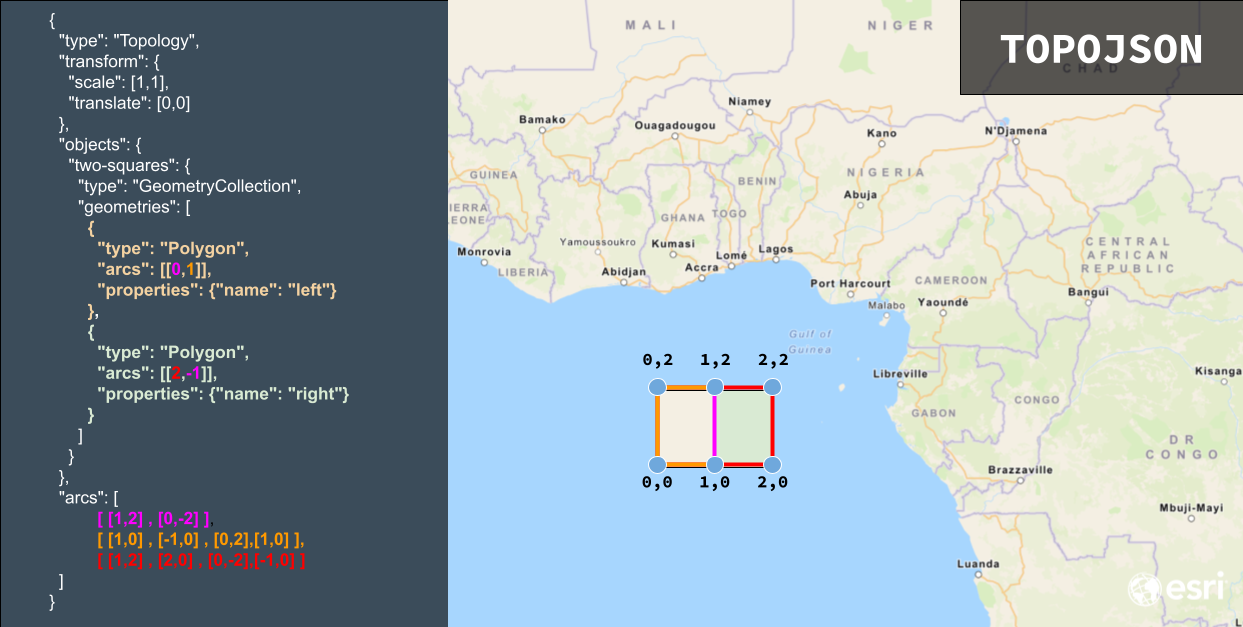Click the Luanda city label
The image size is (1243, 627).
coord(978,564)
